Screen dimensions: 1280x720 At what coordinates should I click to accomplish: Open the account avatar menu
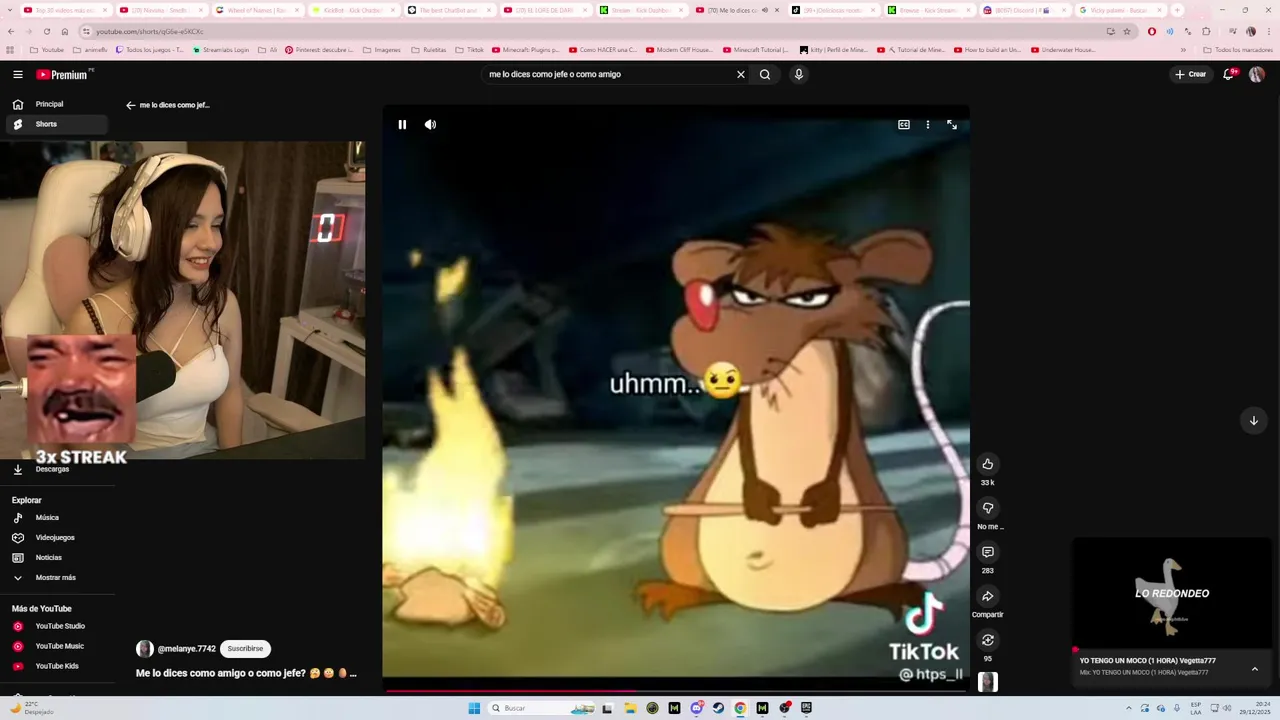pos(1257,74)
